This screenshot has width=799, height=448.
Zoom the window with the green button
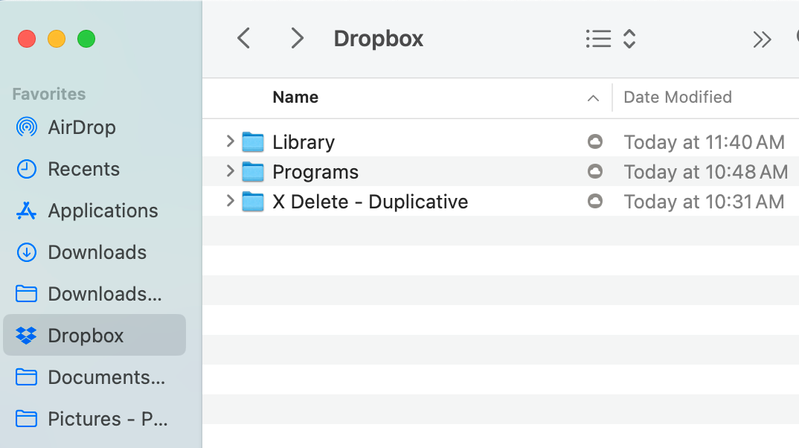86,39
